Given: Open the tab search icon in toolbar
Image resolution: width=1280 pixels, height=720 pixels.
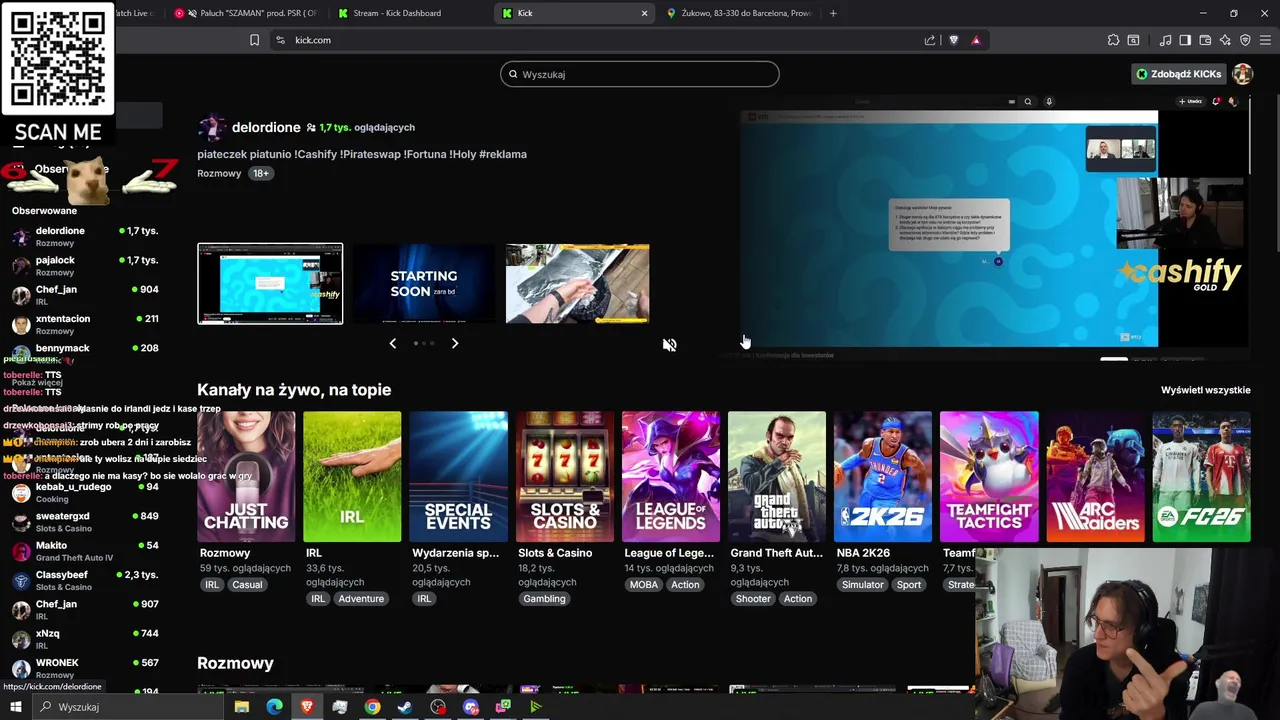Looking at the screenshot, I should 1133,40.
